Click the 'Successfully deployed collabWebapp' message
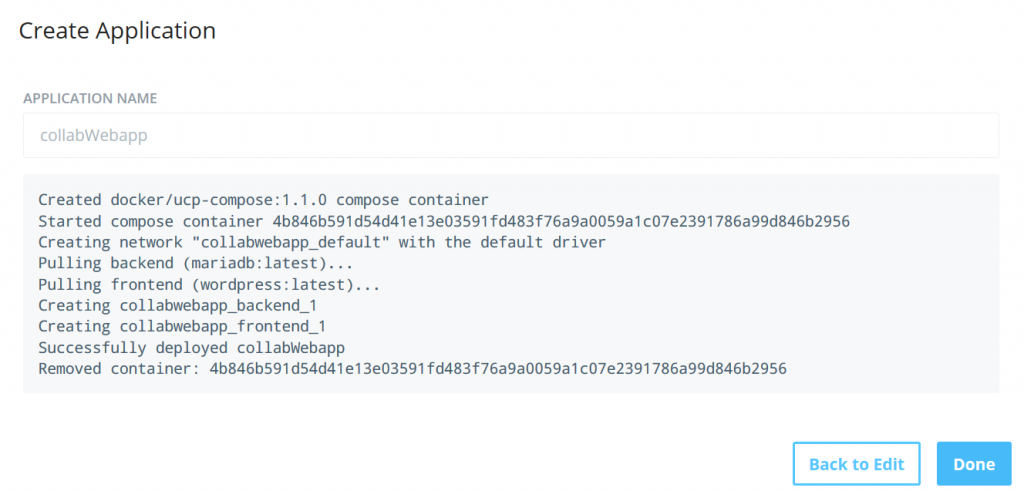The image size is (1024, 491). (191, 348)
